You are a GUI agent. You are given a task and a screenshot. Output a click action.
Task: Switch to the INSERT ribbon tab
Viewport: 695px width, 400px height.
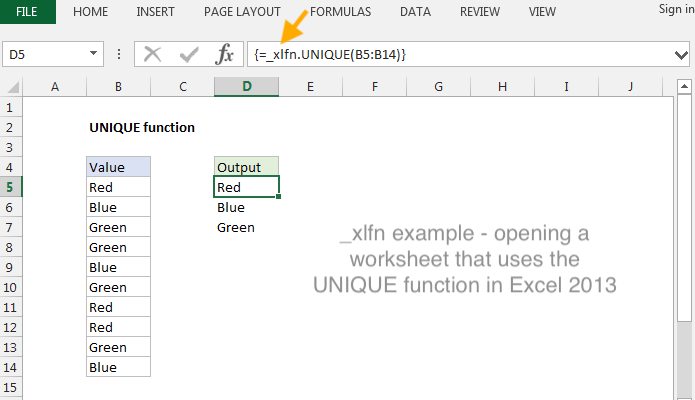click(x=156, y=12)
